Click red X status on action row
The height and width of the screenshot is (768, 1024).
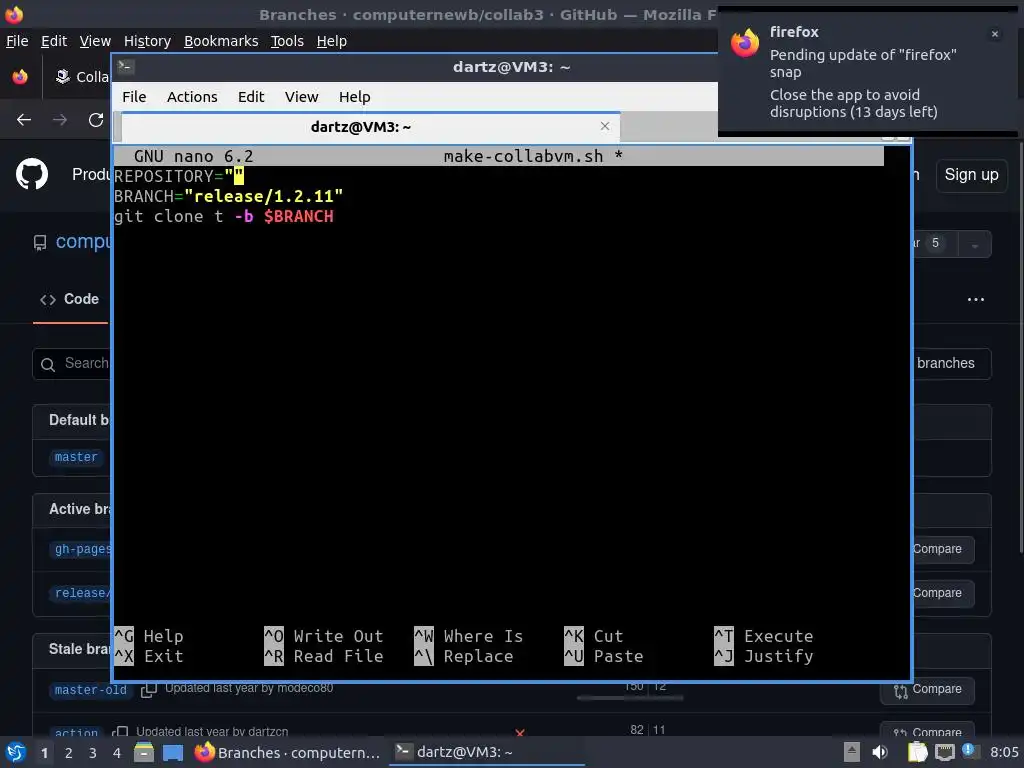(520, 733)
